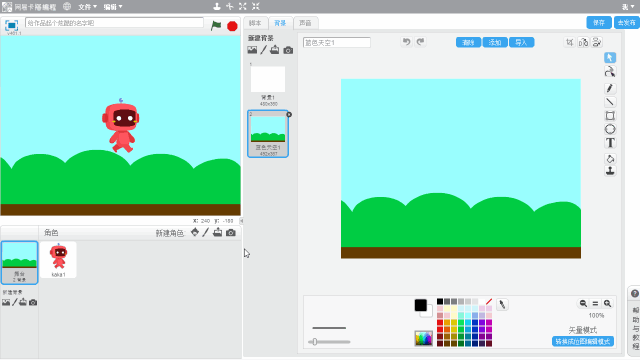The width and height of the screenshot is (640, 360).
Task: Click the green flag to run the project
Action: [216, 26]
